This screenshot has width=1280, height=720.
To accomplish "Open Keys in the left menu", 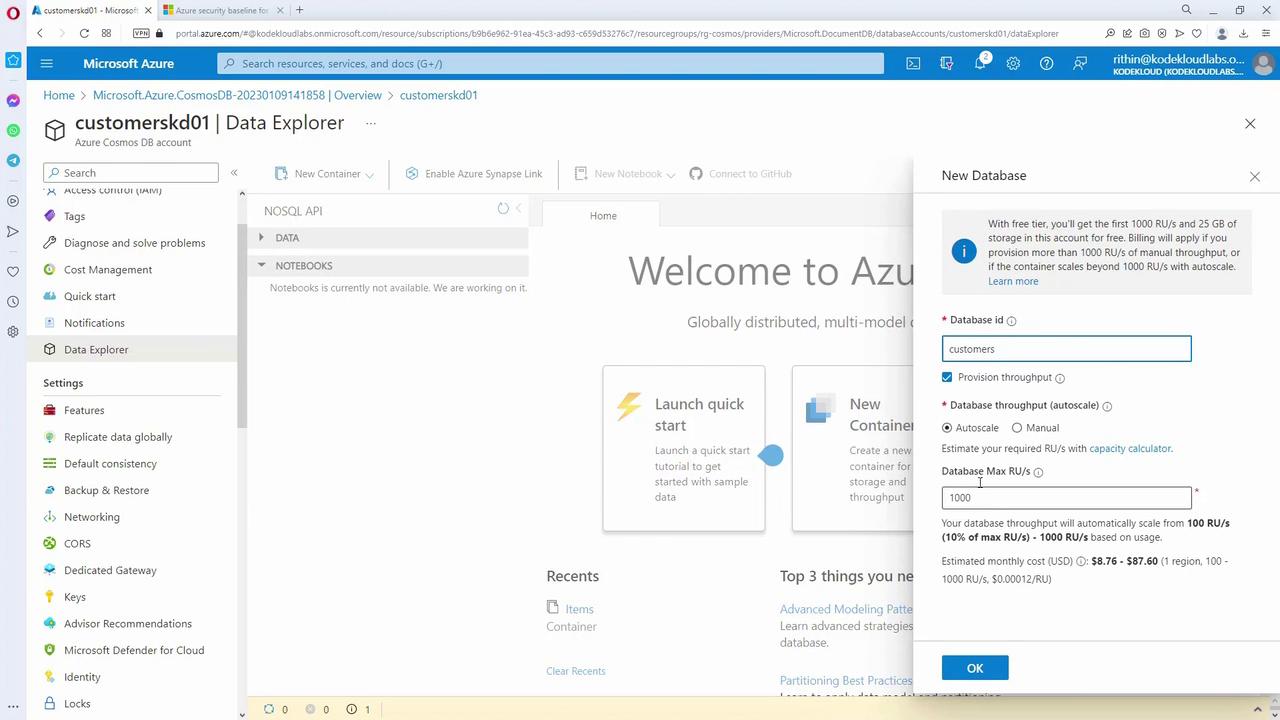I will (75, 597).
